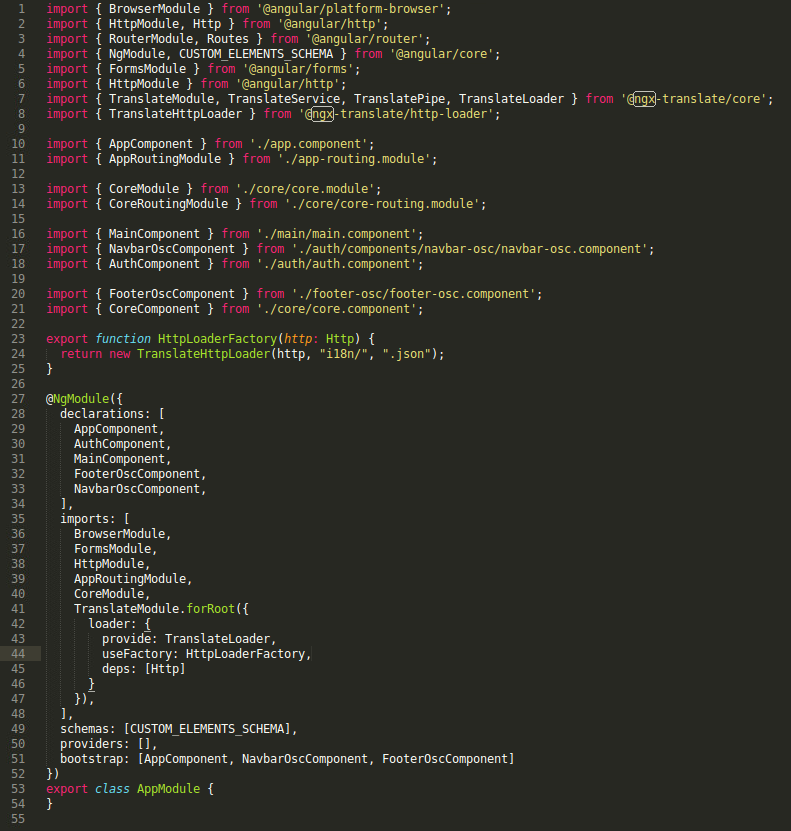Click './core/core.module' string on line 13

pos(305,189)
